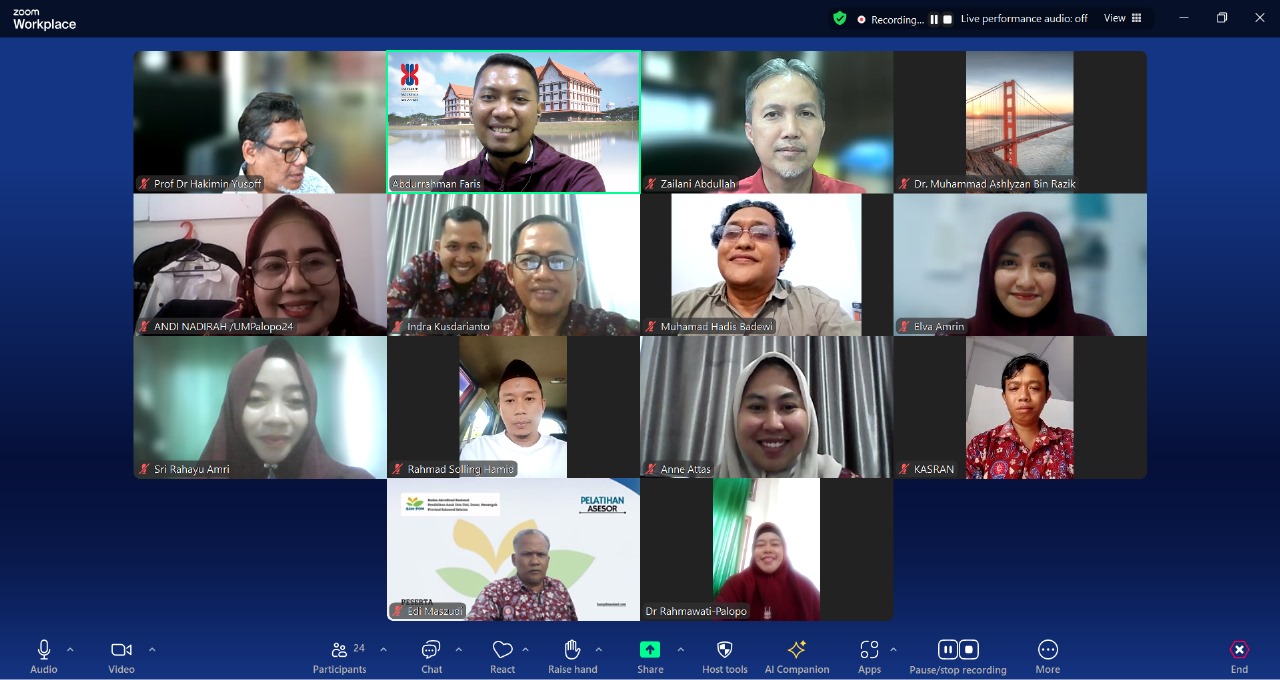1280x680 pixels.
Task: Open the Chat panel
Action: 431,656
